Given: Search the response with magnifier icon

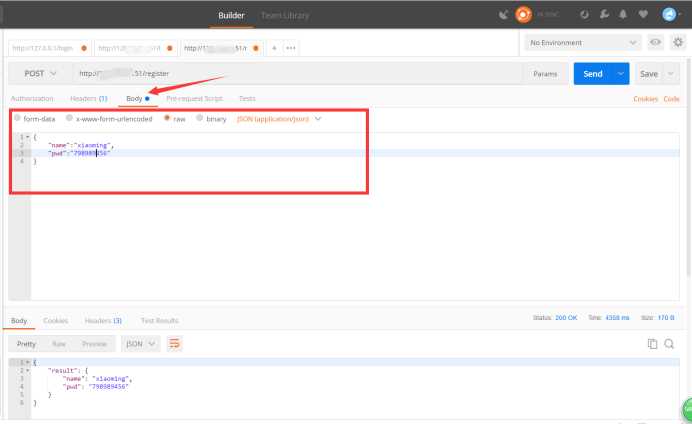Looking at the screenshot, I should pos(669,344).
